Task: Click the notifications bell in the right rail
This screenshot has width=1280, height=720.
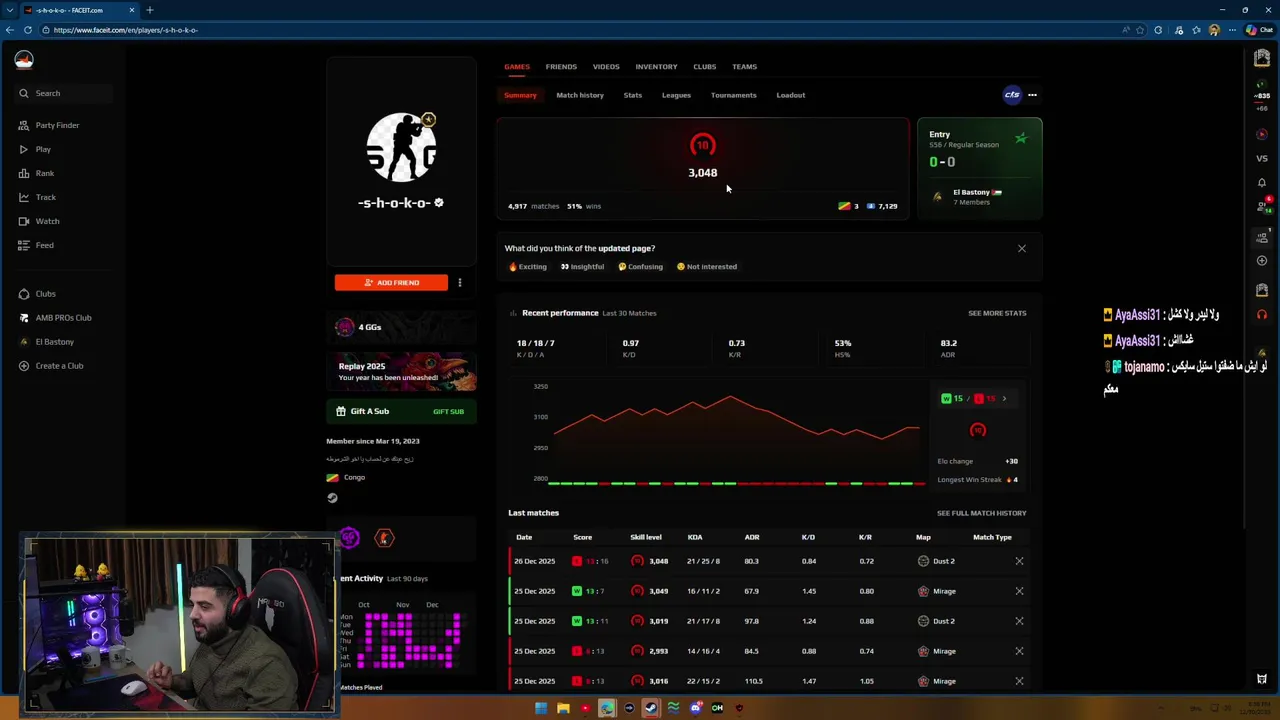Action: click(x=1262, y=182)
